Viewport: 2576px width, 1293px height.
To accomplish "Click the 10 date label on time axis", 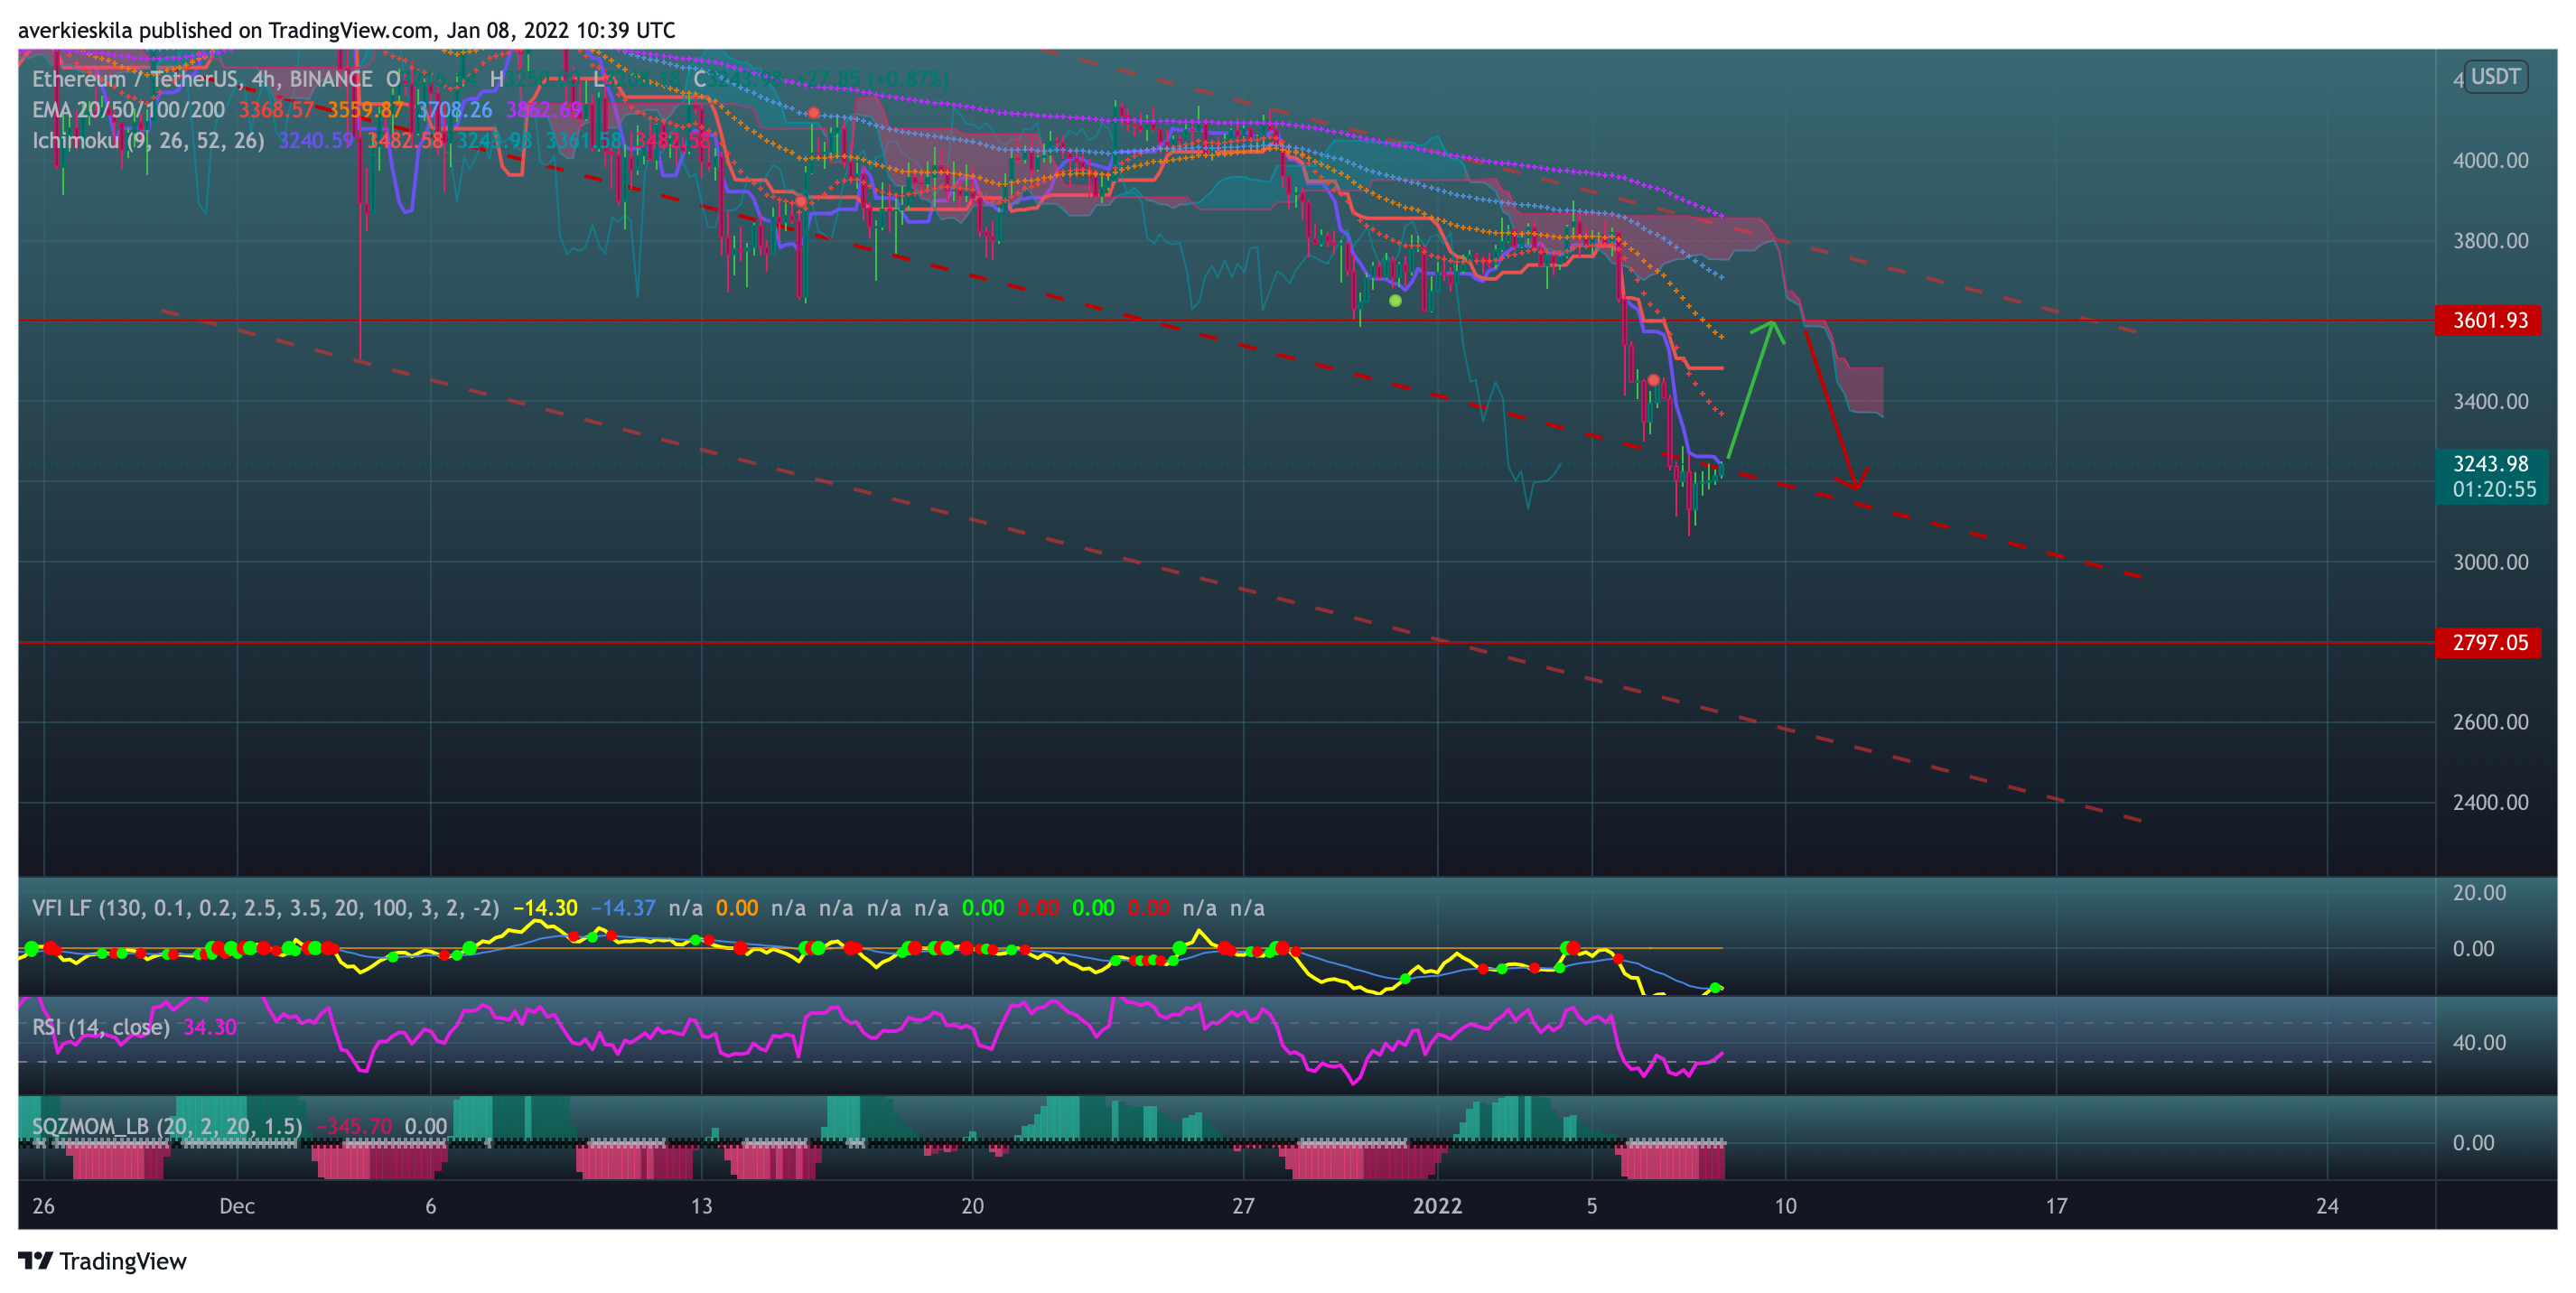I will [x=1785, y=1206].
